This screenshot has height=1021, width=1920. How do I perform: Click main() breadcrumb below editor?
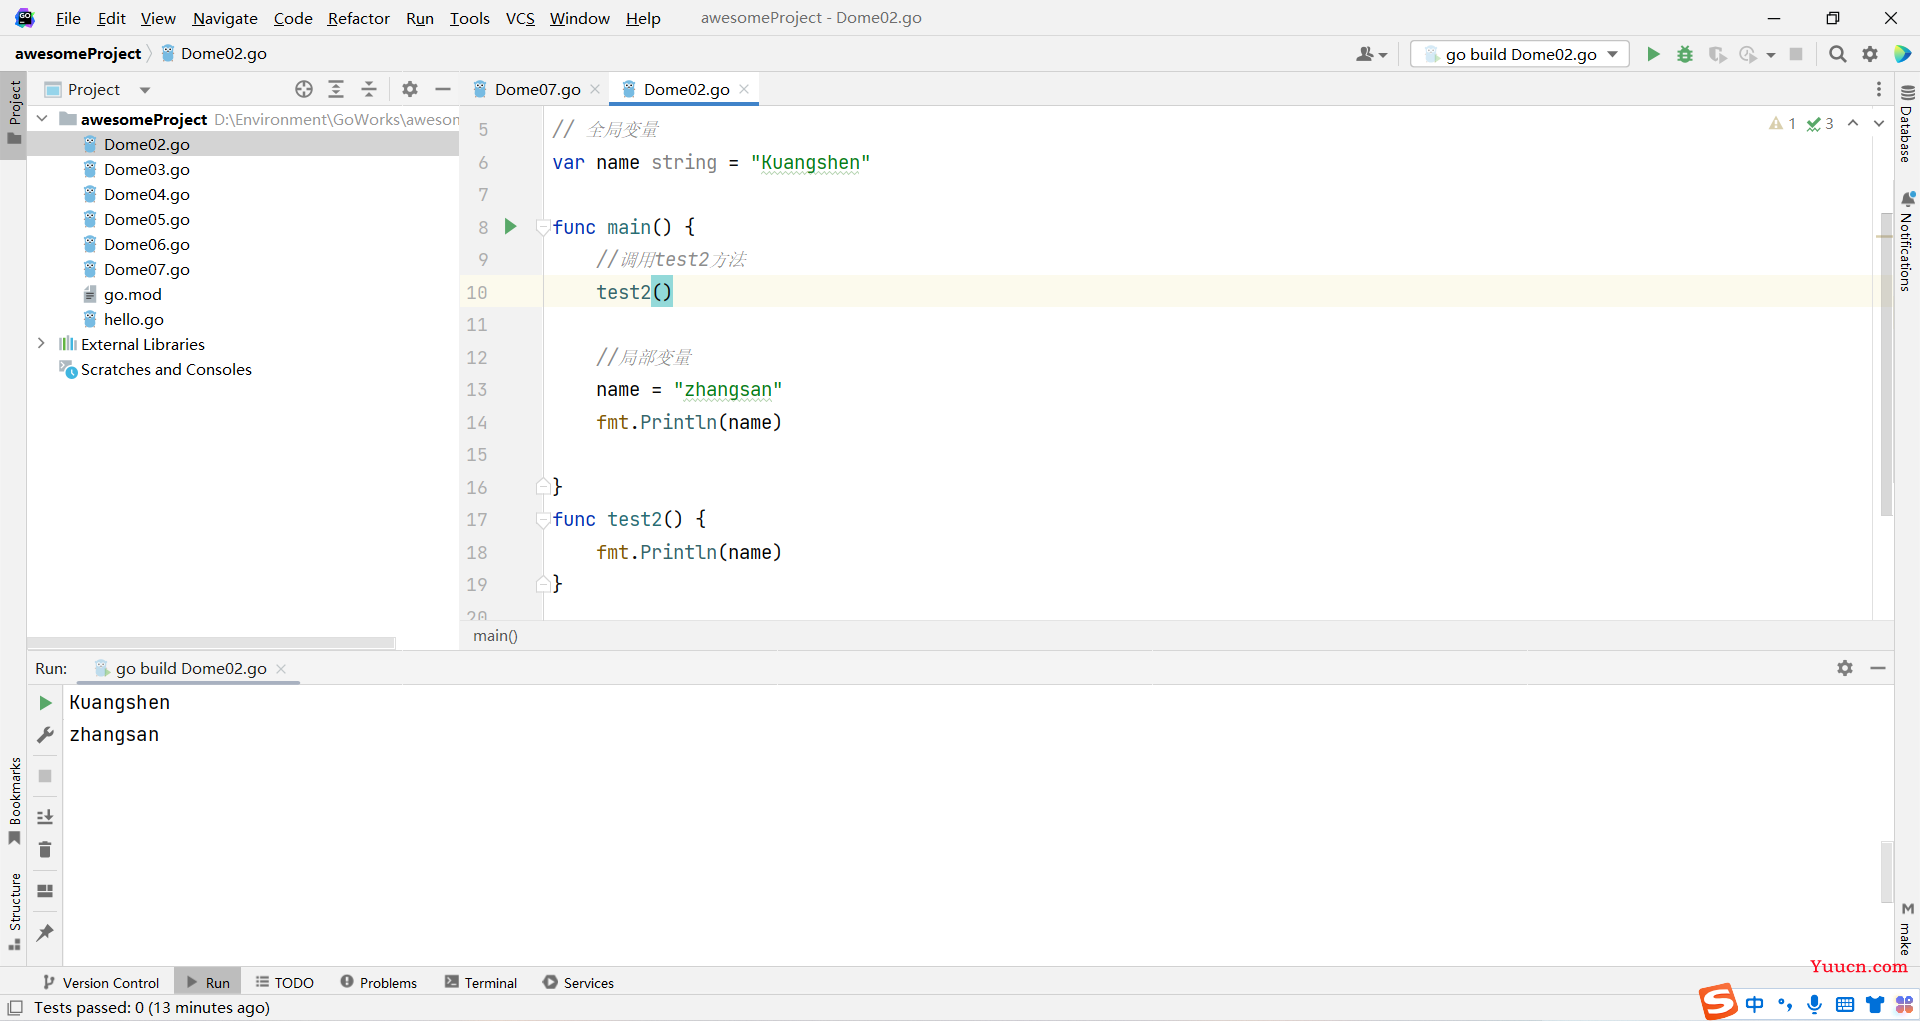click(x=495, y=636)
